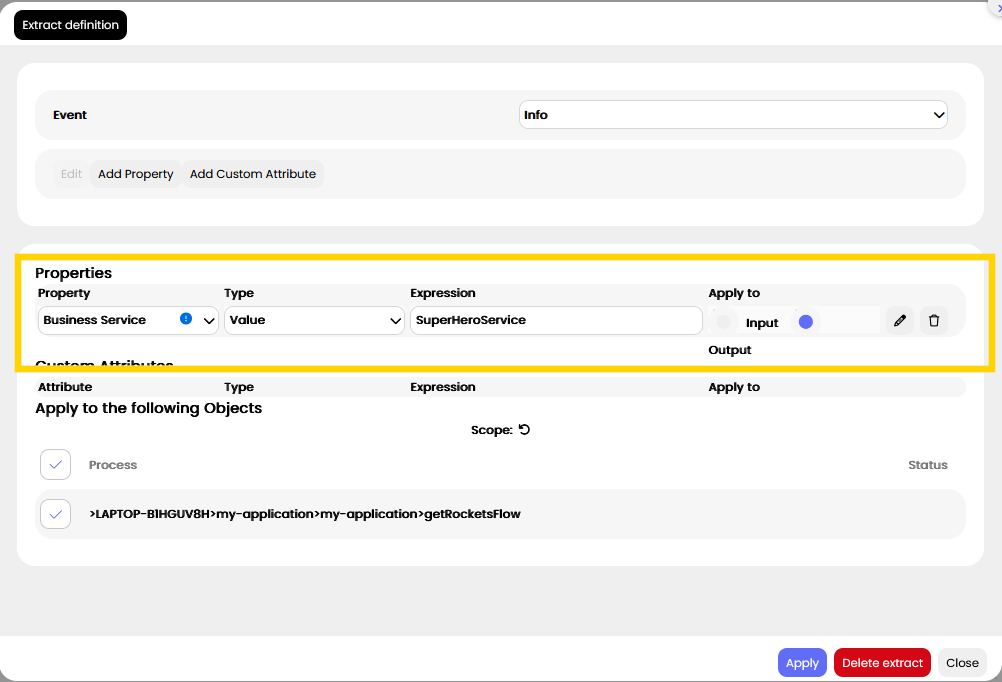Toggle the Process select-all checkbox
The image size is (1002, 682).
pos(56,465)
